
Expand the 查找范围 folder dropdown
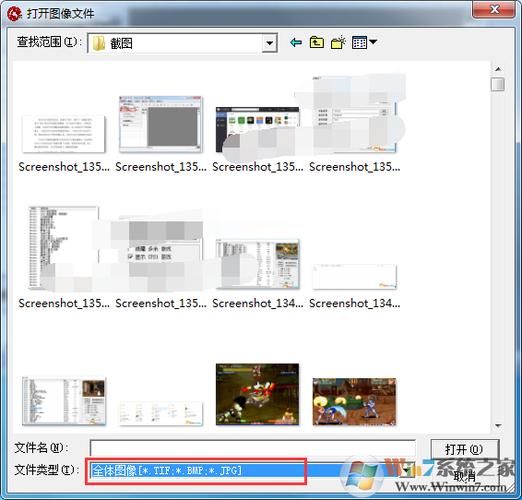(x=269, y=43)
